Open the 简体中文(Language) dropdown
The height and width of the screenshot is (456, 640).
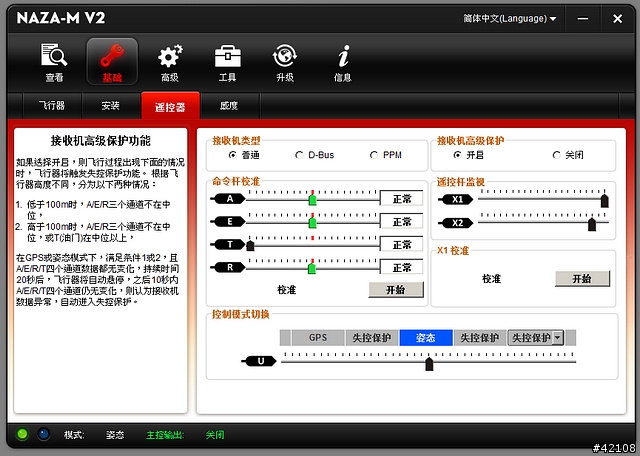pos(510,19)
